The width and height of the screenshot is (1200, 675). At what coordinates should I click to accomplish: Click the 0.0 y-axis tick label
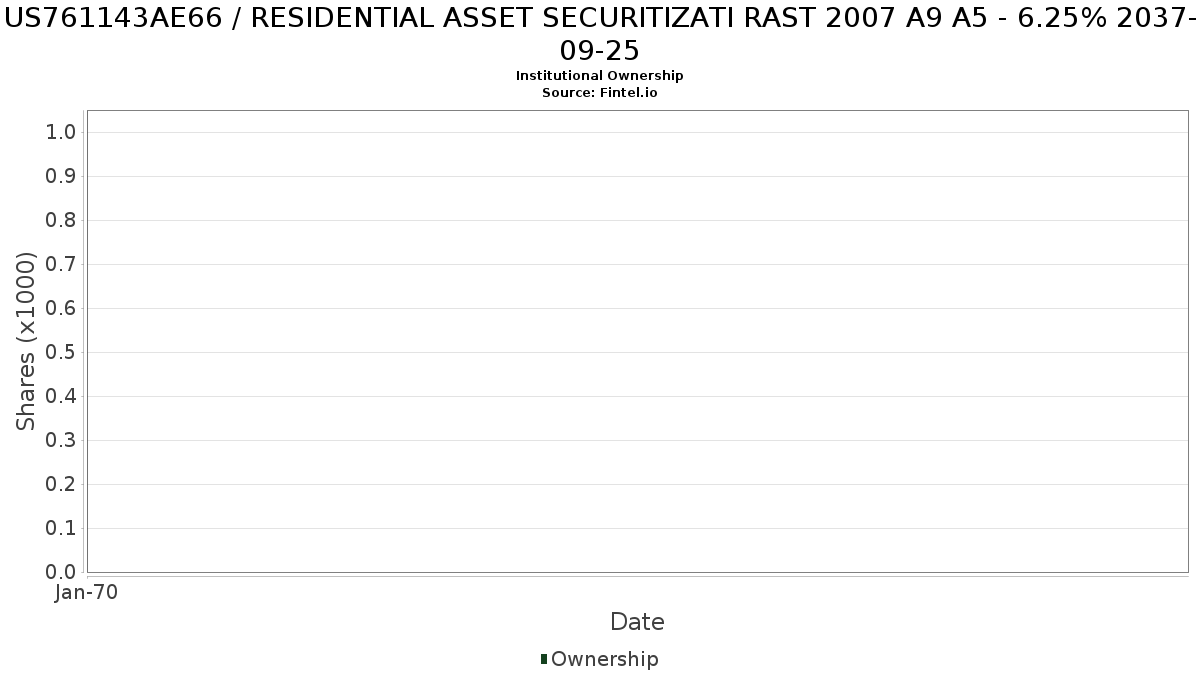click(x=62, y=572)
